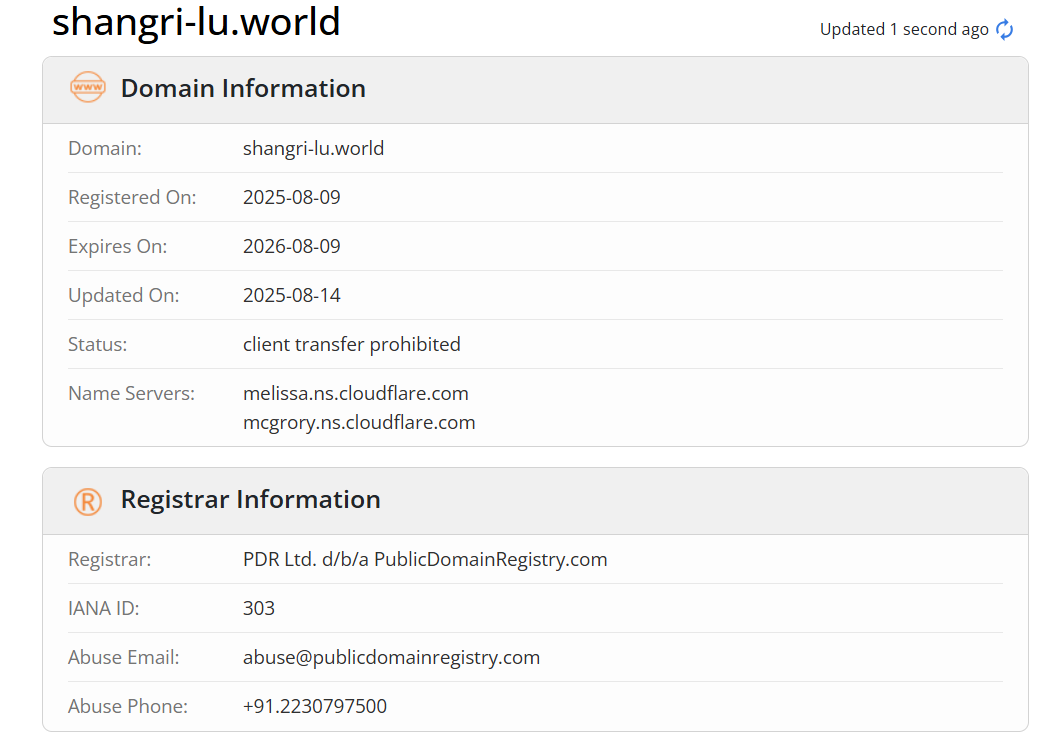Click the 'Name Servers:' label
1051x740 pixels.
point(131,393)
